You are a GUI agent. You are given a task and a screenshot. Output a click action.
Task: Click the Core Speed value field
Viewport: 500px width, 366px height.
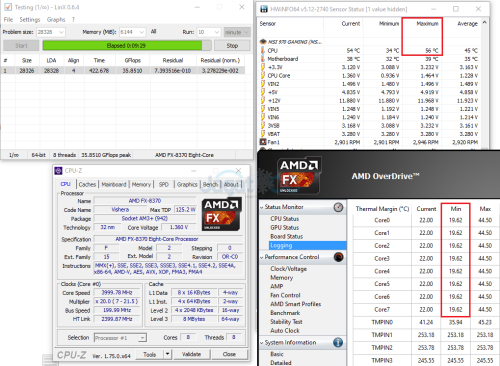coord(117,292)
